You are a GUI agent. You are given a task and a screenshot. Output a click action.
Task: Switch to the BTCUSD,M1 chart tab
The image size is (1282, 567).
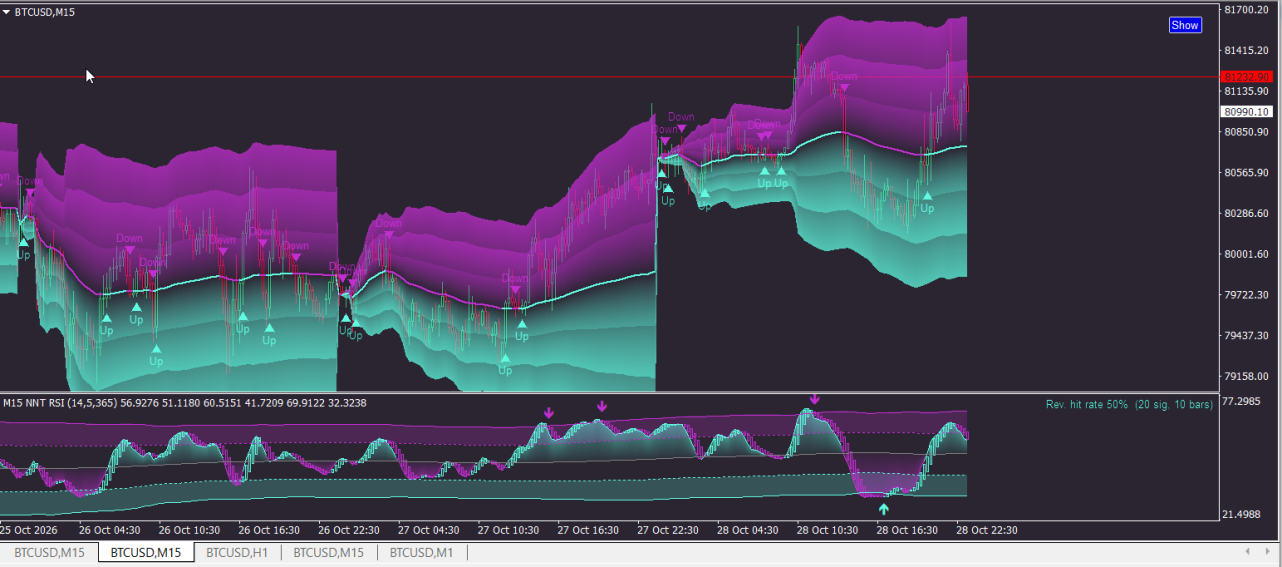(x=421, y=552)
